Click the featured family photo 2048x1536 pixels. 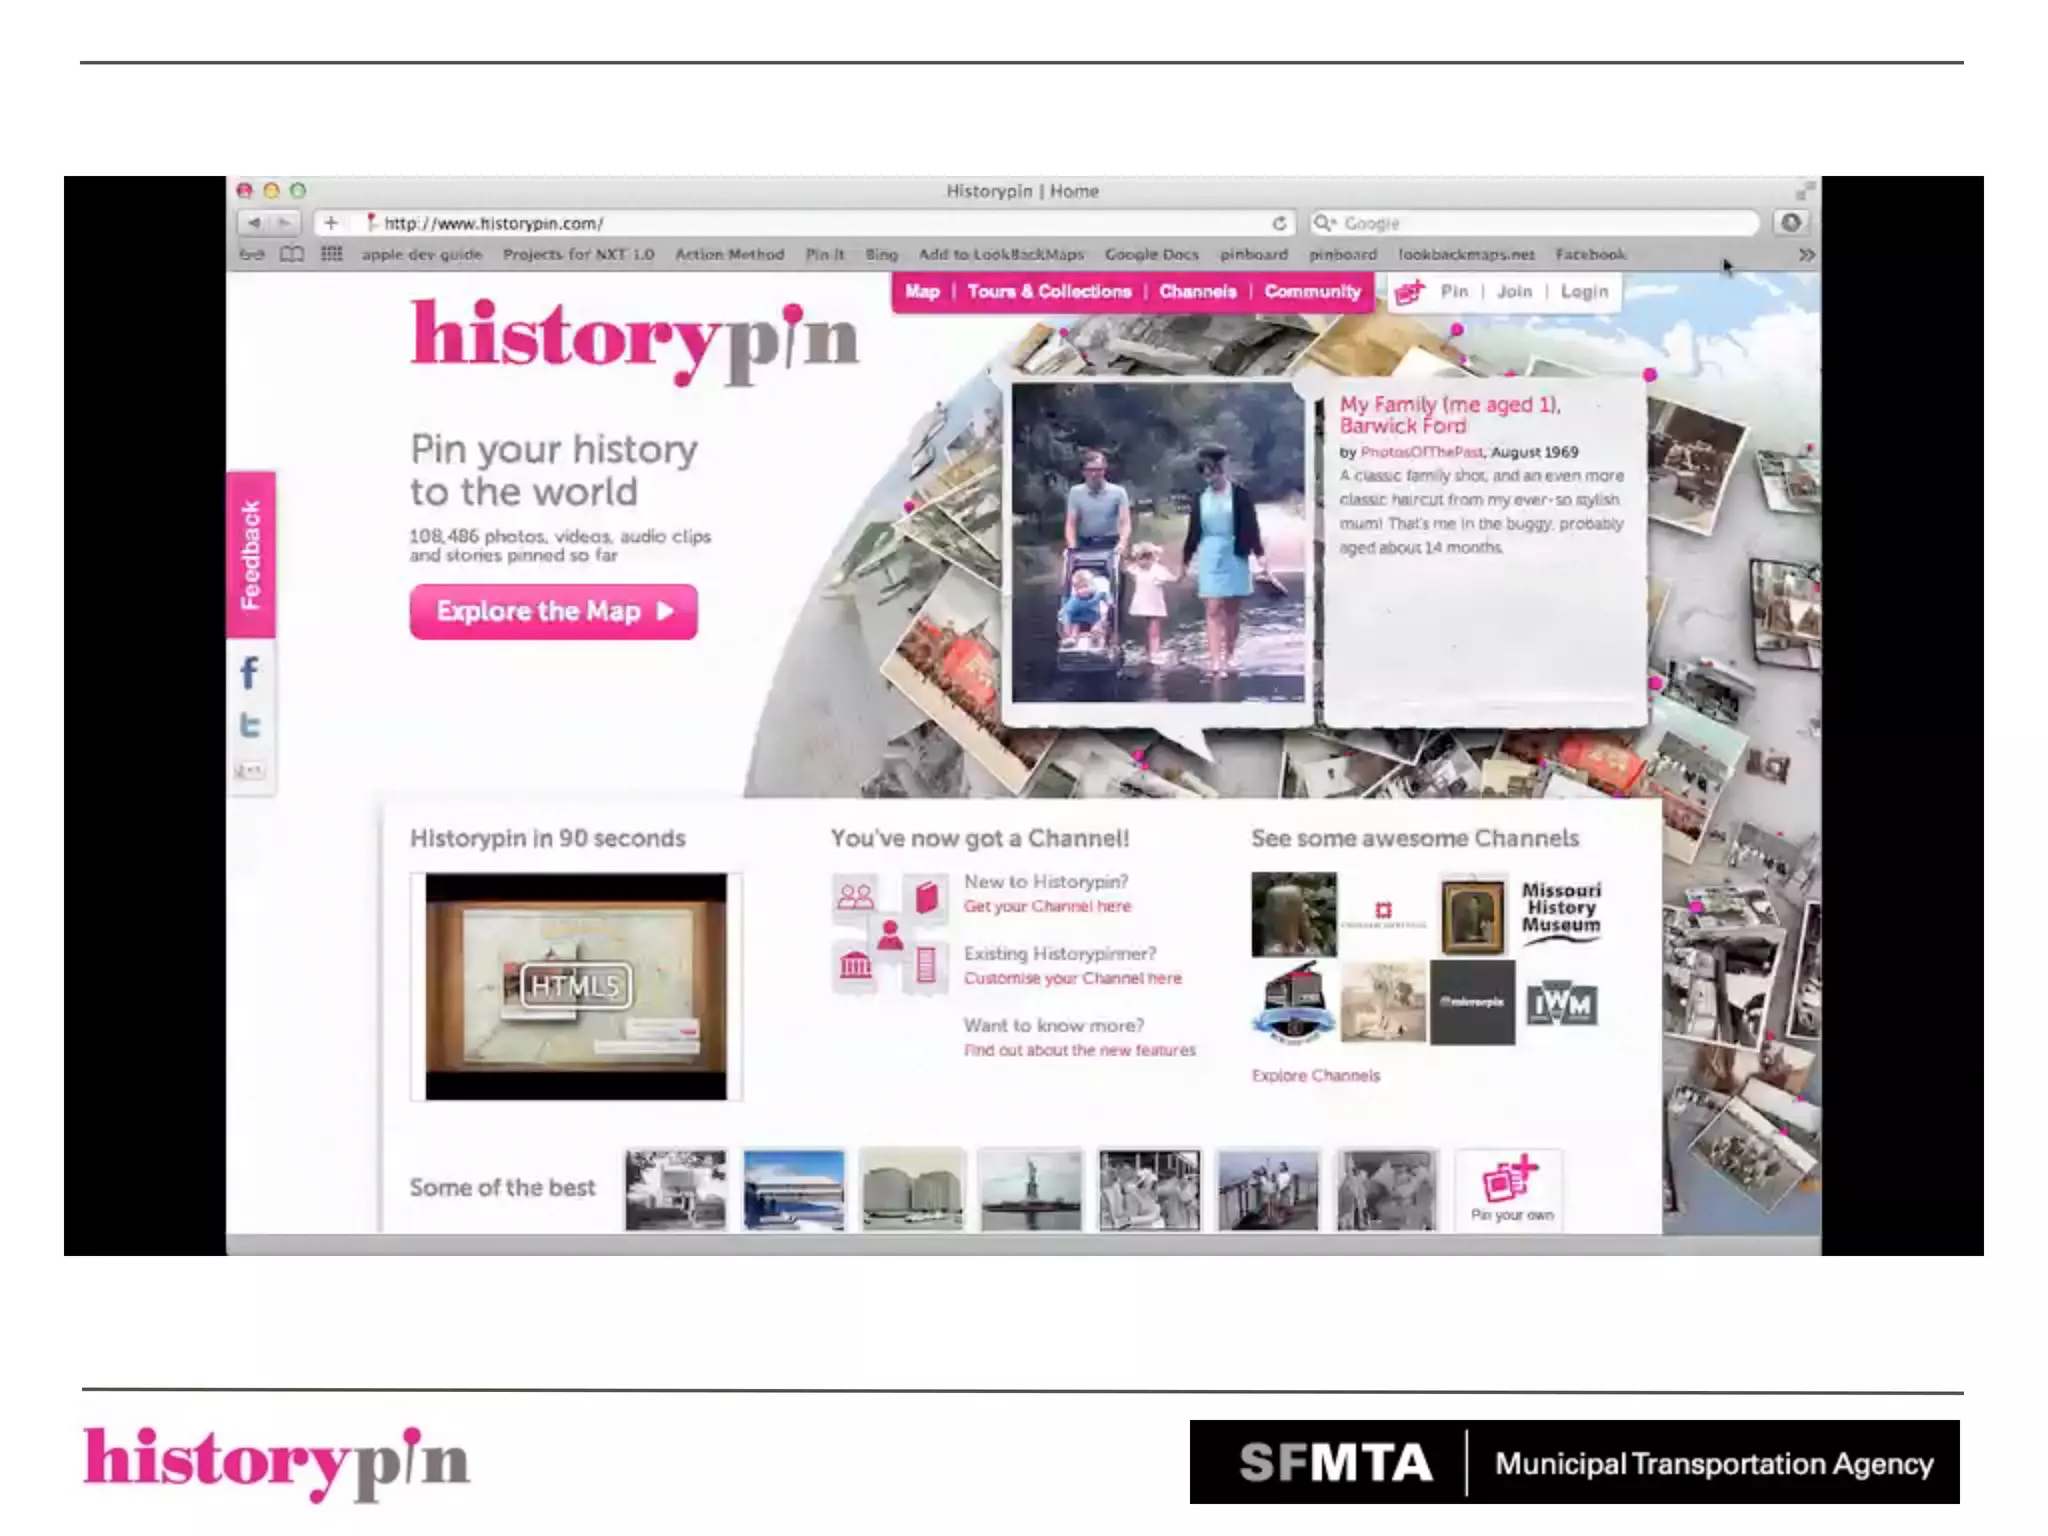point(1158,543)
